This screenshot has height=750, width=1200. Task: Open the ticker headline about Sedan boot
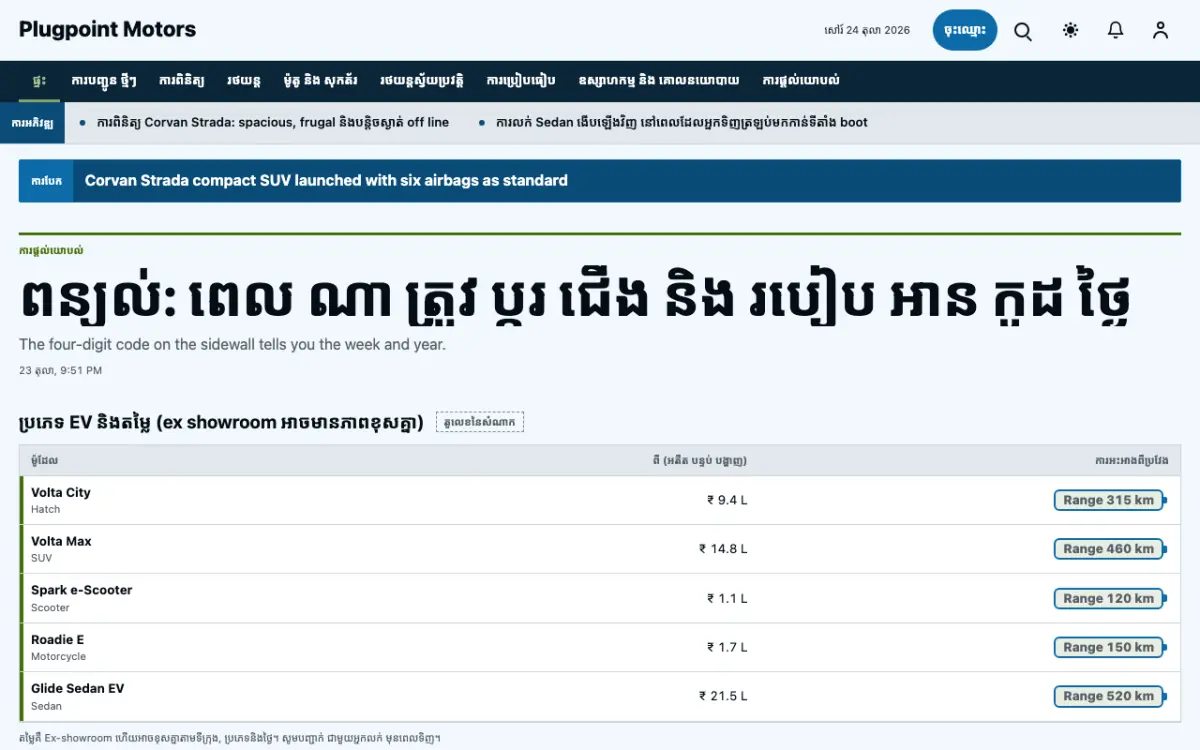[682, 122]
